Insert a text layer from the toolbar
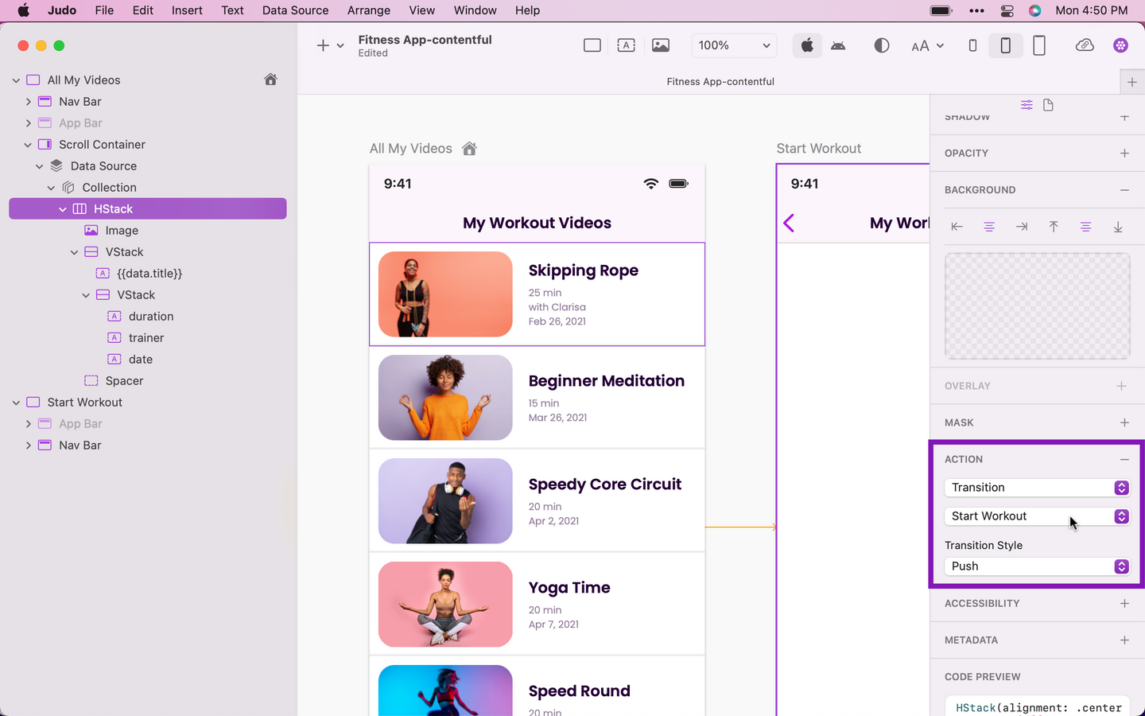Screen dimensions: 1145x716 pos(626,45)
